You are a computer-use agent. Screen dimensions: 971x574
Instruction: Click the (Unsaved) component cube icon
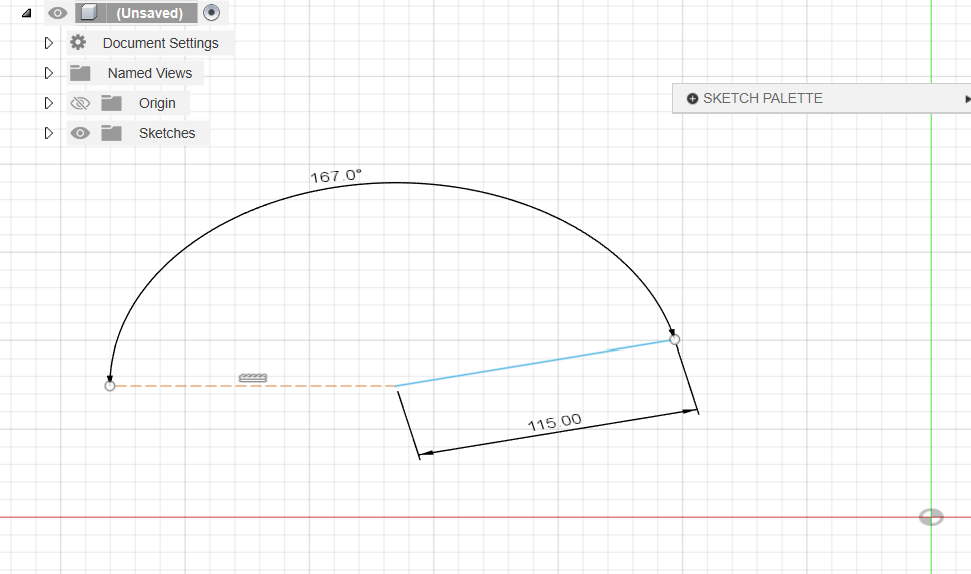[89, 12]
